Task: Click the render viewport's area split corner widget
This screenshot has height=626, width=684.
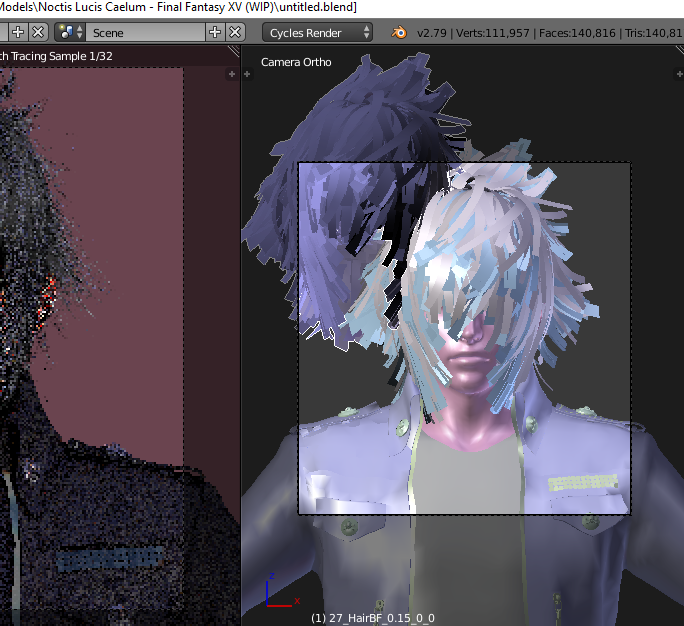Action: pos(234,51)
